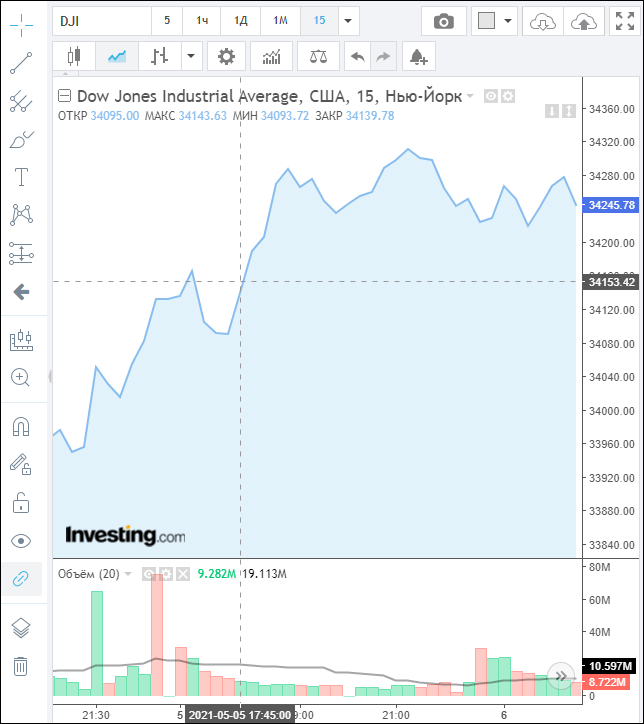Click the redo arrow
The width and height of the screenshot is (644, 724).
click(x=383, y=56)
